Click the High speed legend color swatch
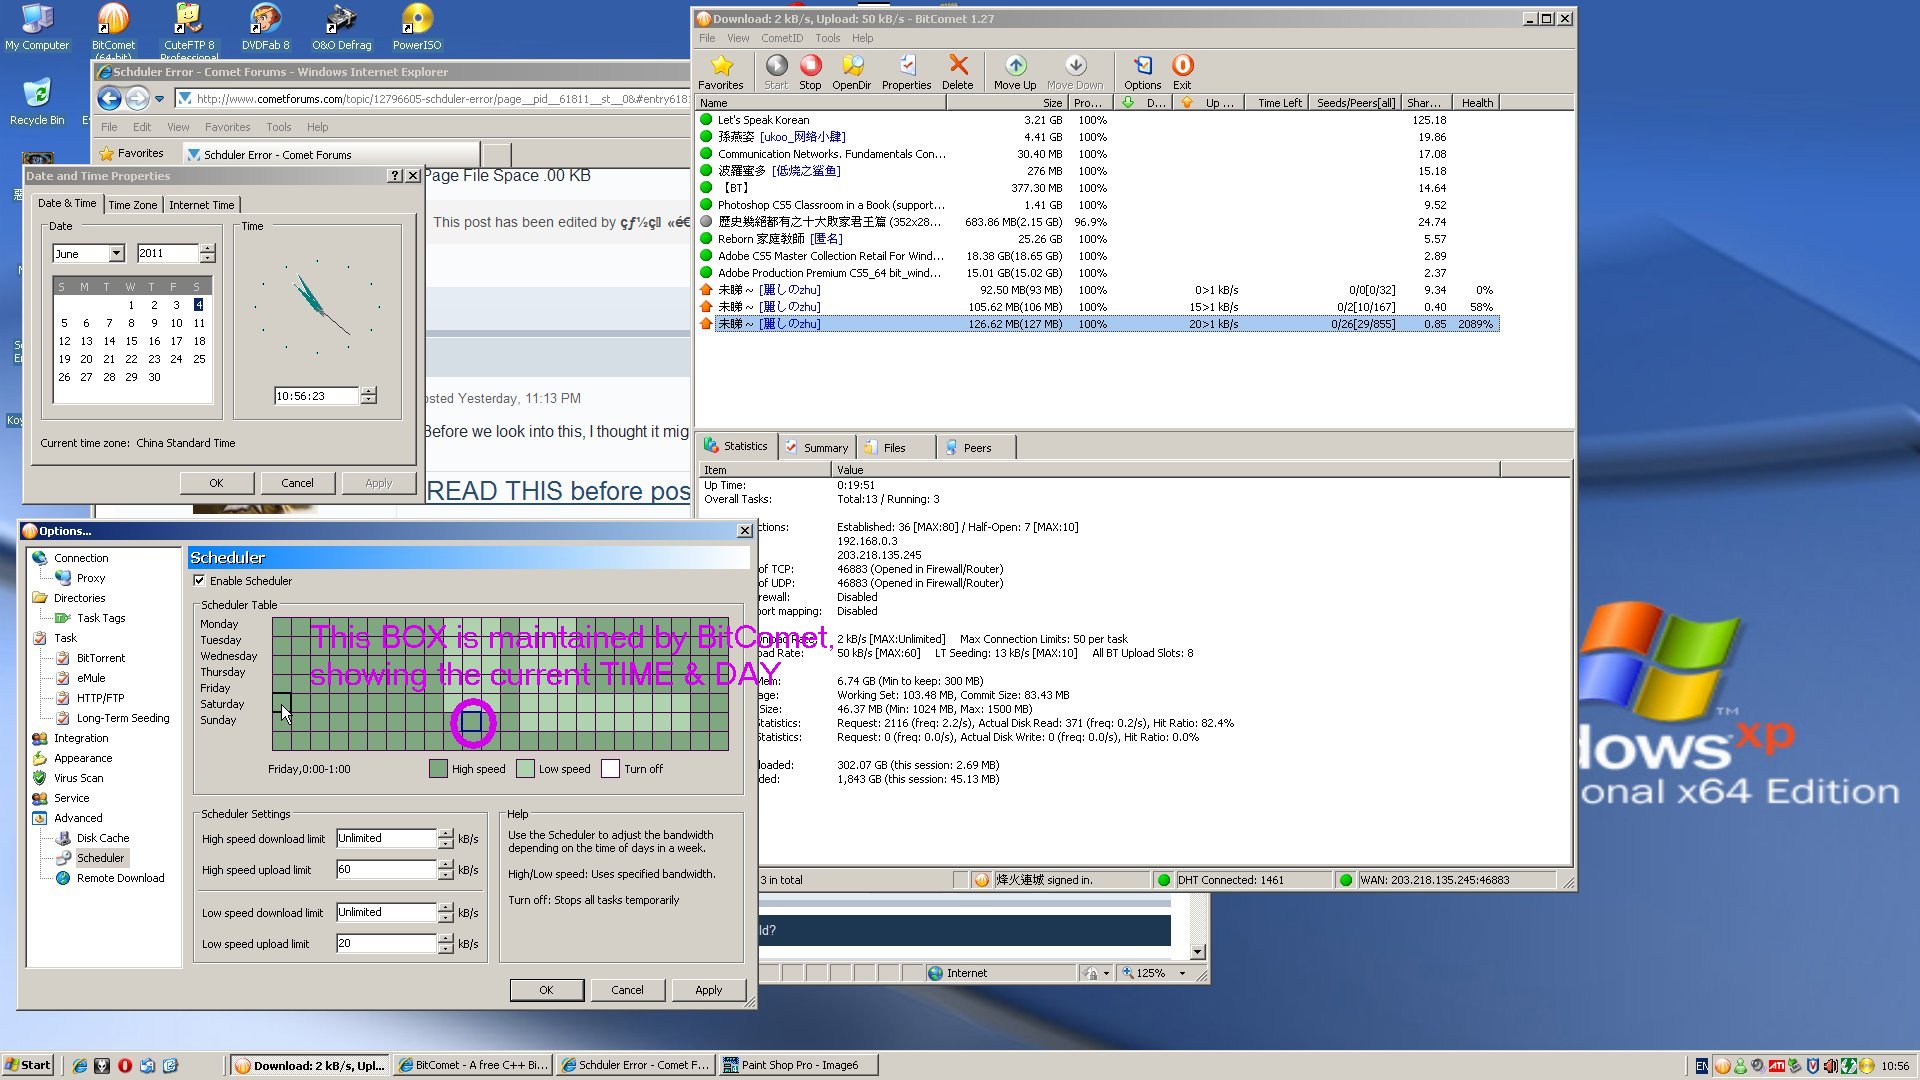Viewport: 1920px width, 1080px height. pyautogui.click(x=438, y=769)
